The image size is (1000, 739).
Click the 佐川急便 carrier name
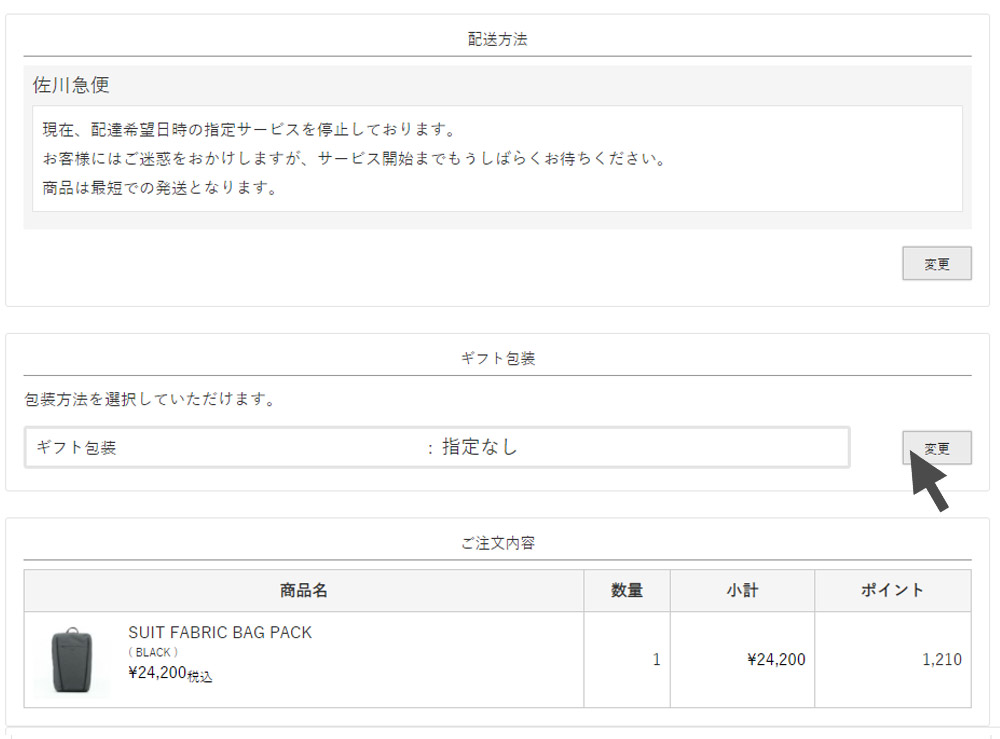click(x=71, y=85)
